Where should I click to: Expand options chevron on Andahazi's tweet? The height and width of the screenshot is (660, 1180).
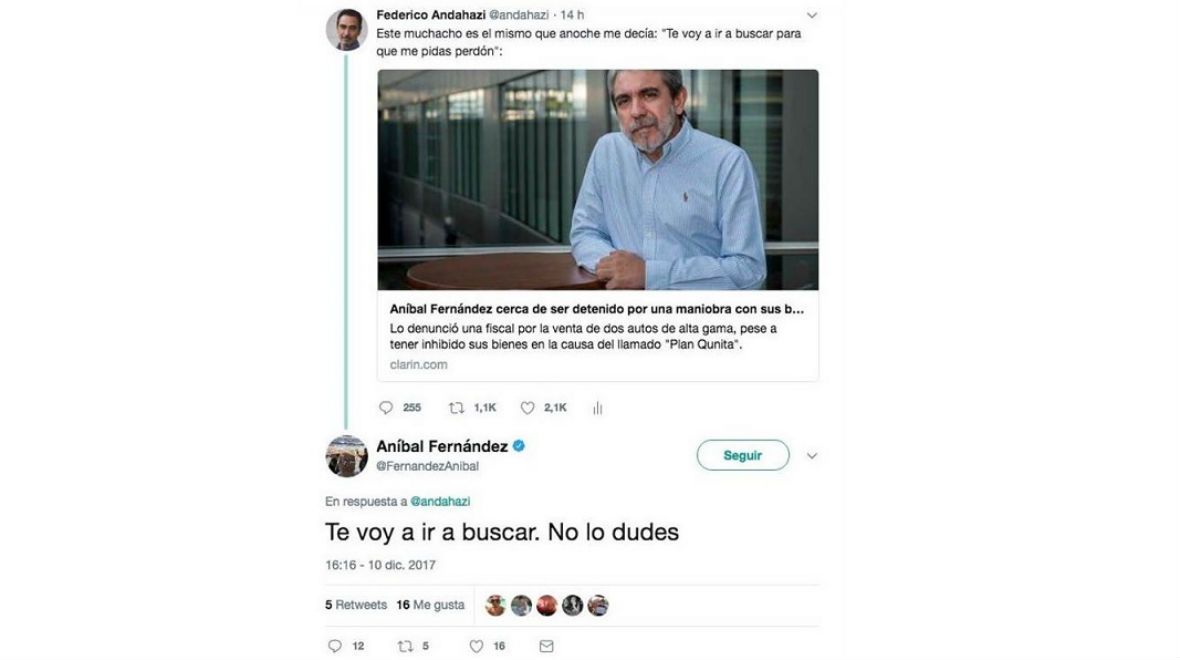[x=811, y=15]
